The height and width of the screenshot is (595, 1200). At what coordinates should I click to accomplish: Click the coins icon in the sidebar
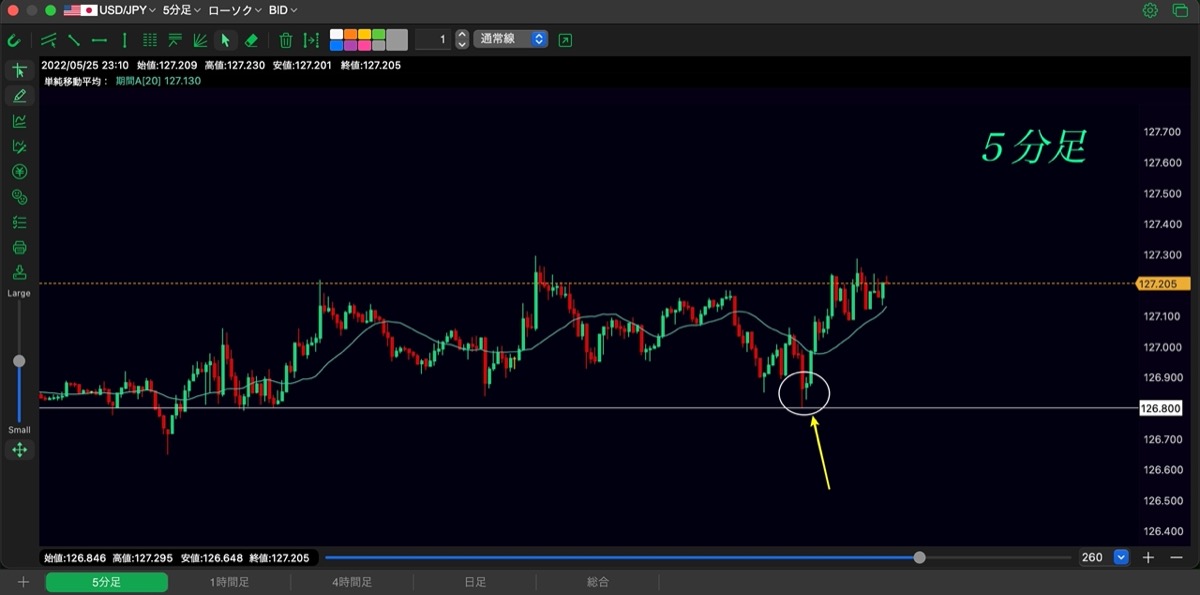click(19, 197)
